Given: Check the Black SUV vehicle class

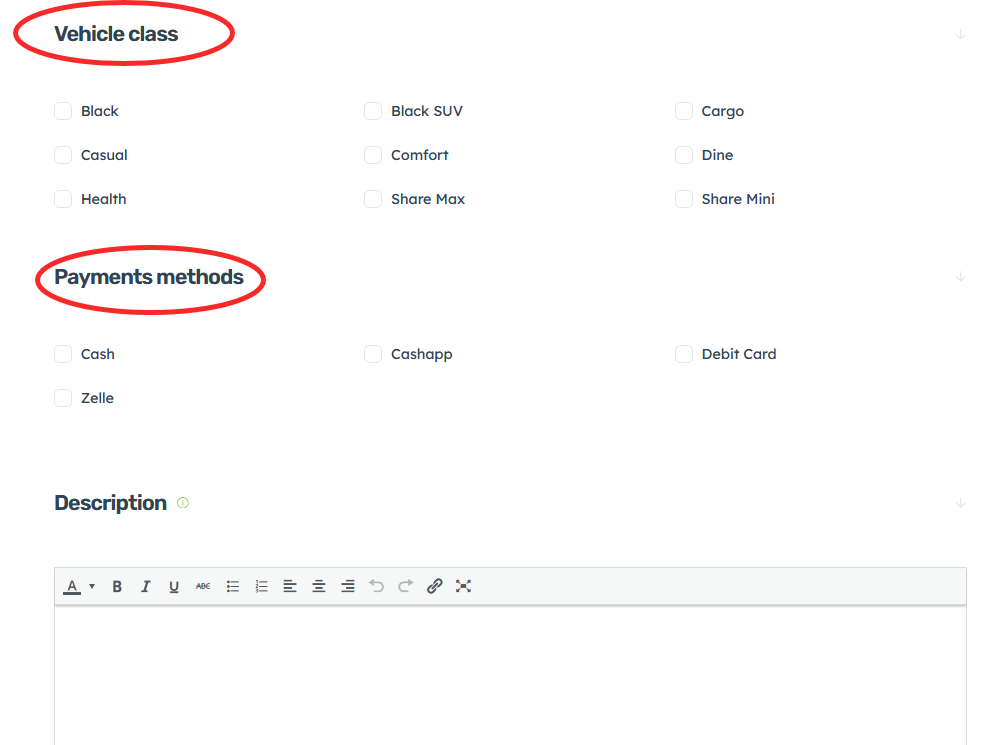Looking at the screenshot, I should (x=373, y=111).
